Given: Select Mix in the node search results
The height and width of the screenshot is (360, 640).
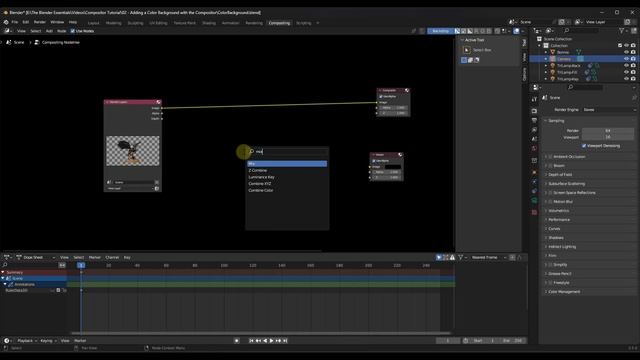Looking at the screenshot, I should tap(287, 164).
